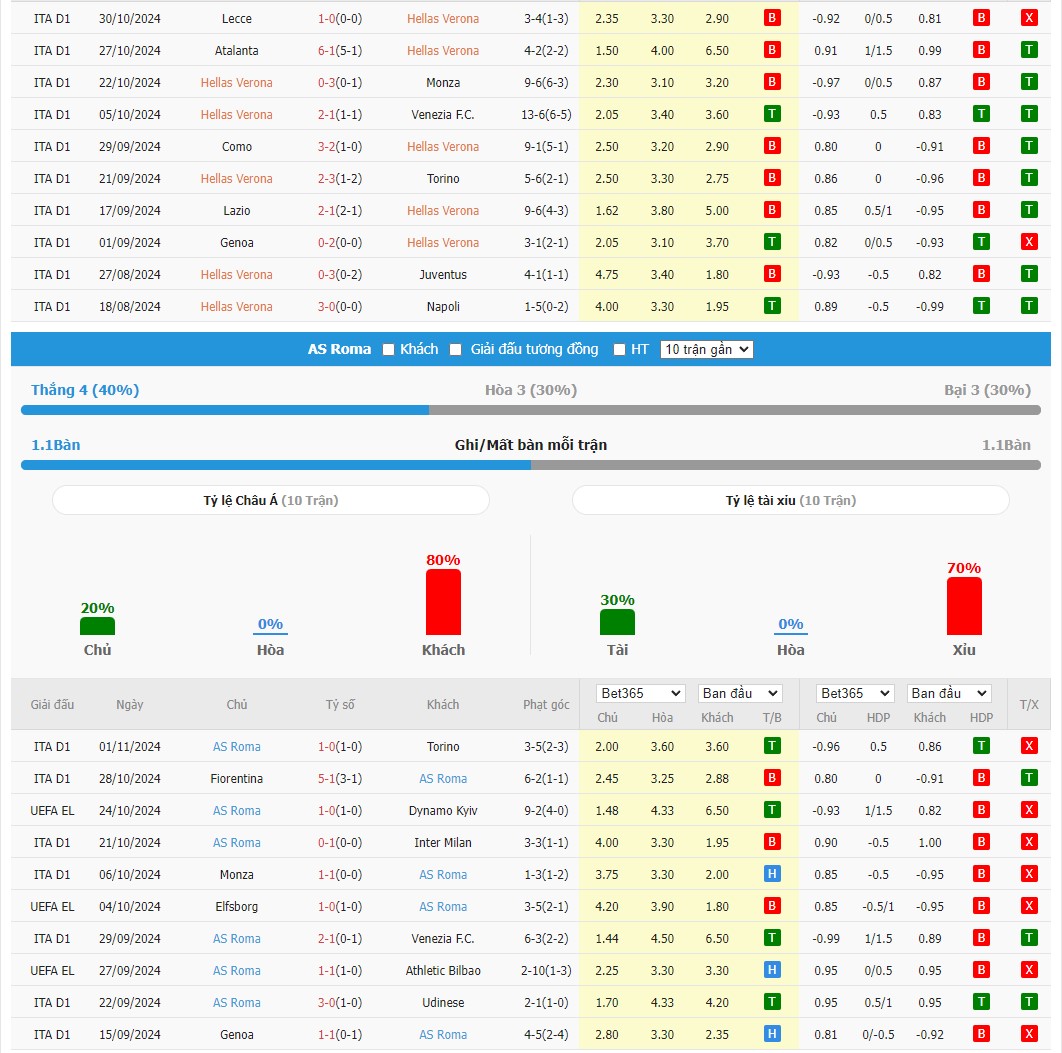Click the Giải đấu column header
1062x1053 pixels.
coord(52,705)
